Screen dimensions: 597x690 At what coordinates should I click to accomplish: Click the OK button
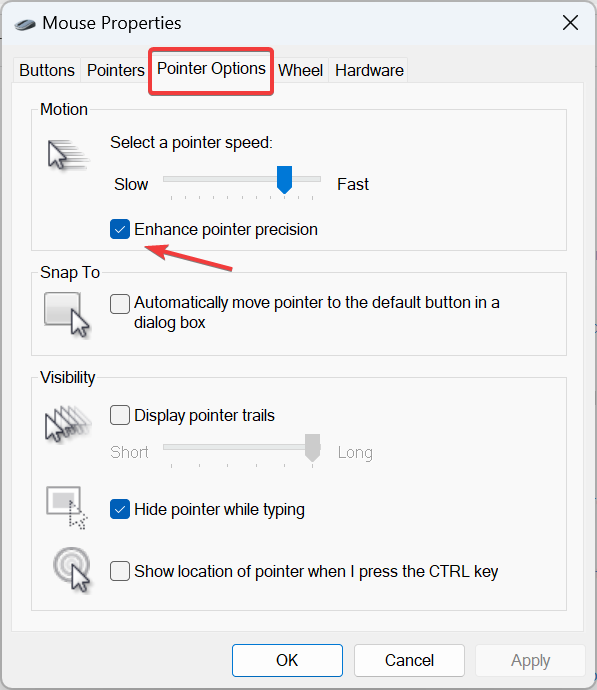tap(287, 660)
